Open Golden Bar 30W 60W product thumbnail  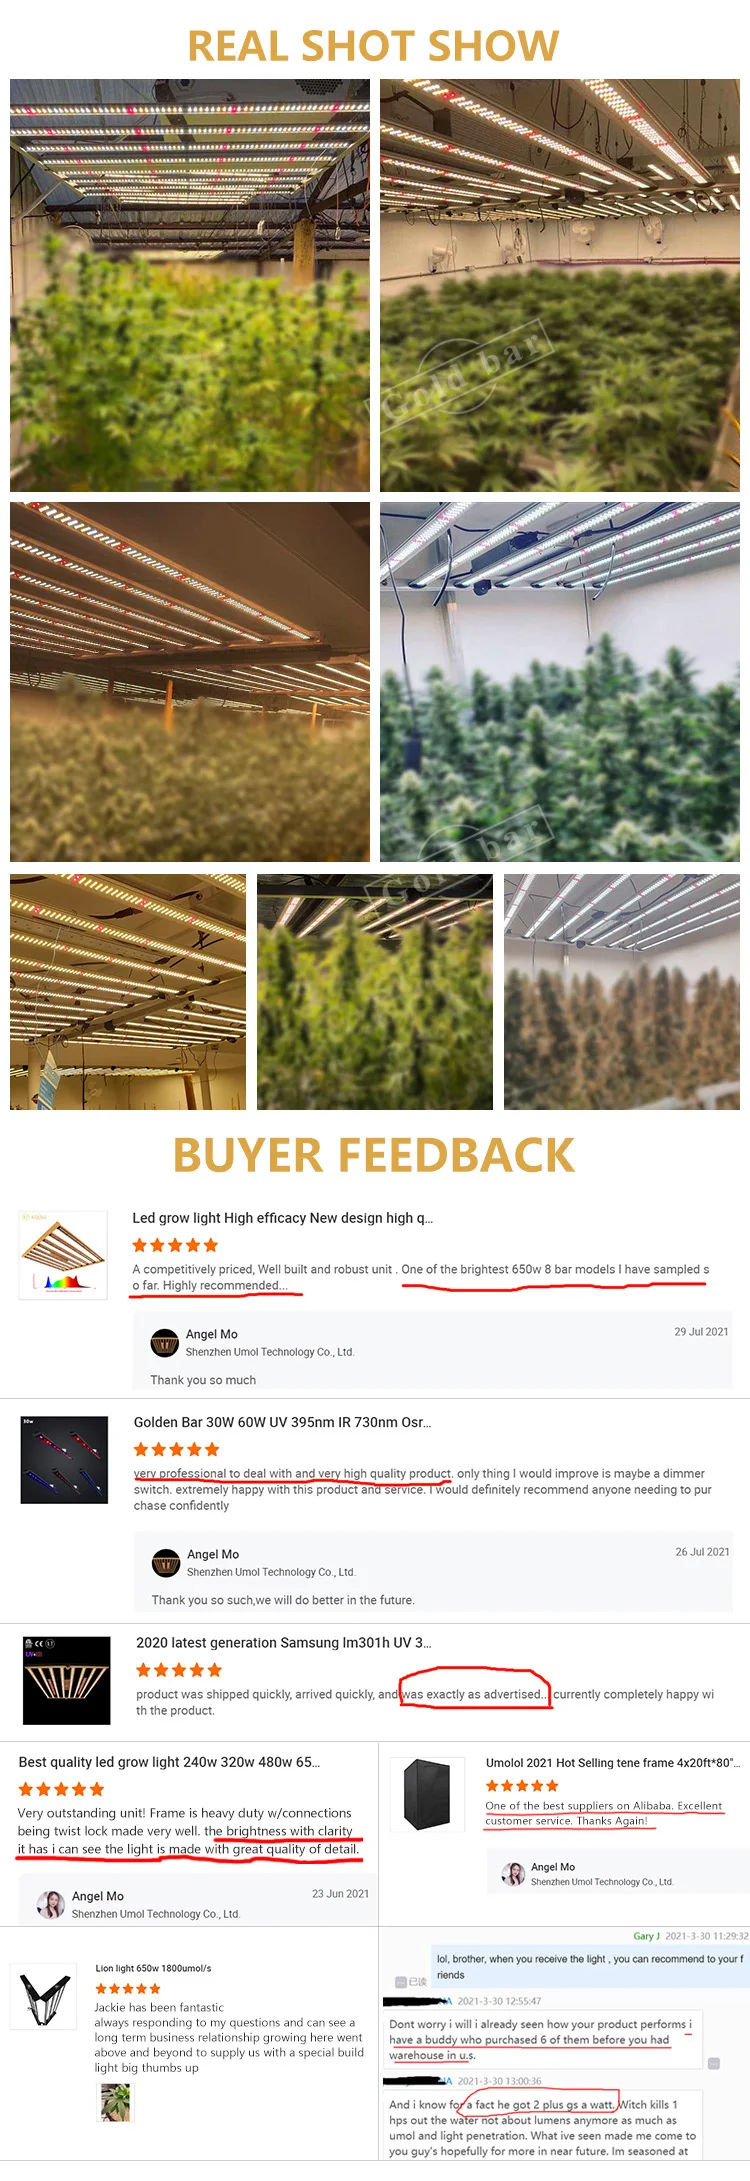64,1459
